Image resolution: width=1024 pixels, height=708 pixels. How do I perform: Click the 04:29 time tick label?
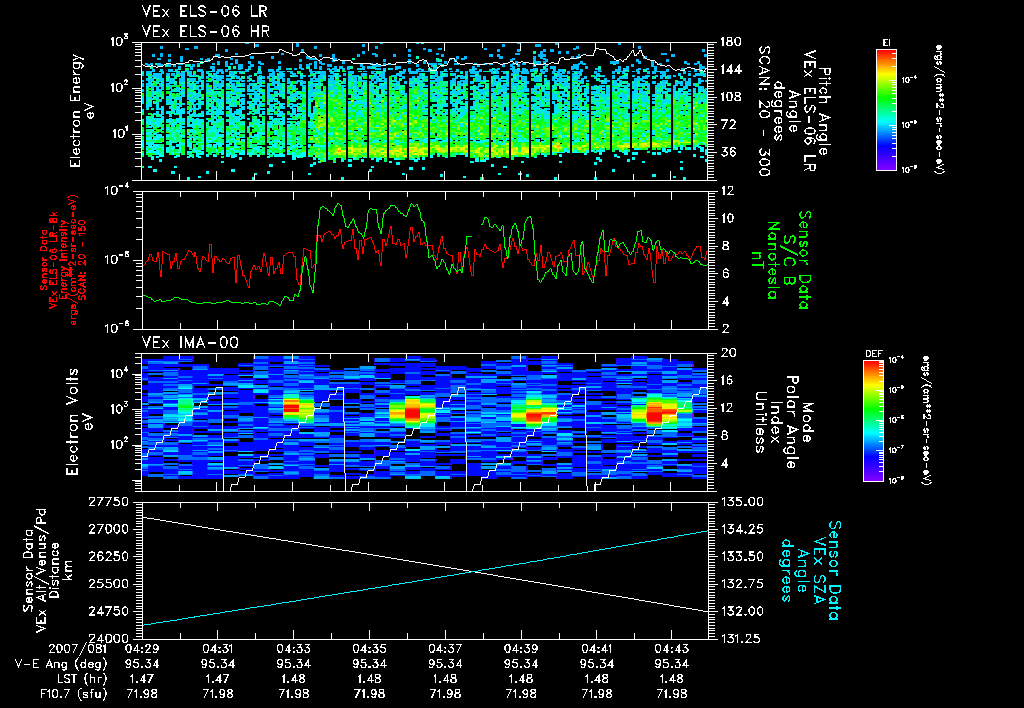click(x=142, y=649)
